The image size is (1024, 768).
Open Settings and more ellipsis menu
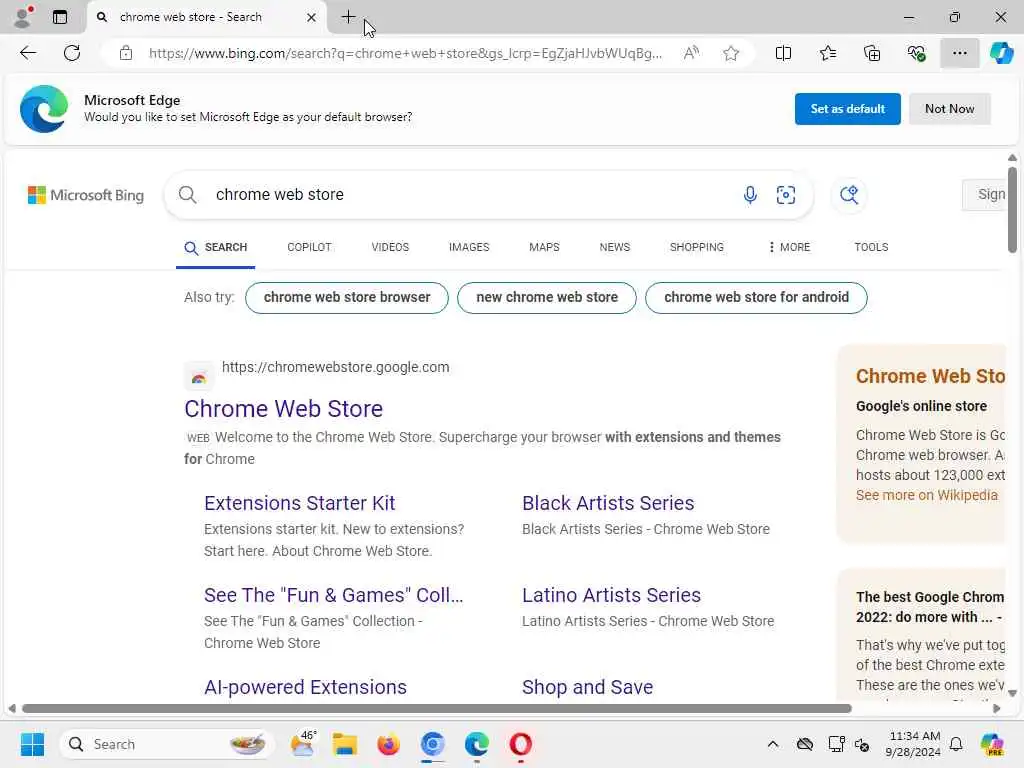[959, 53]
